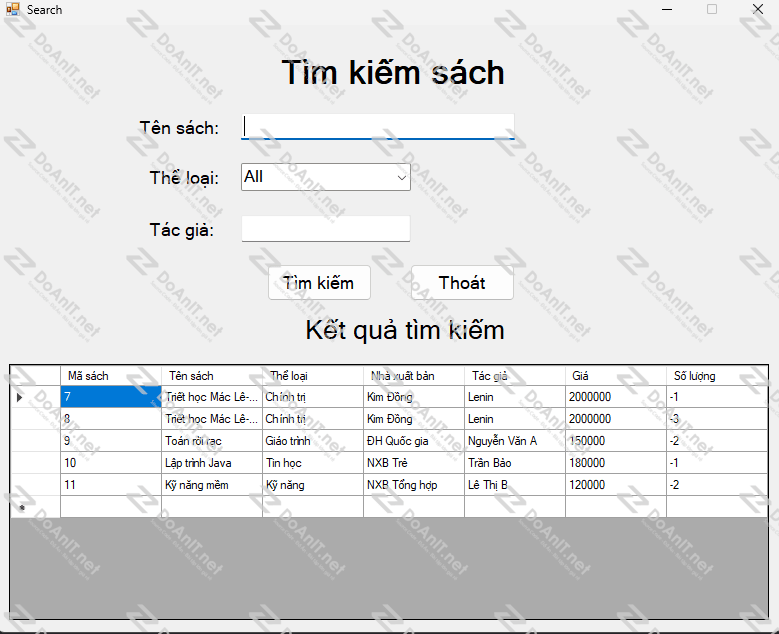Viewport: 779px width, 634px height.
Task: Sort by the Tên sách column header
Action: pos(211,376)
